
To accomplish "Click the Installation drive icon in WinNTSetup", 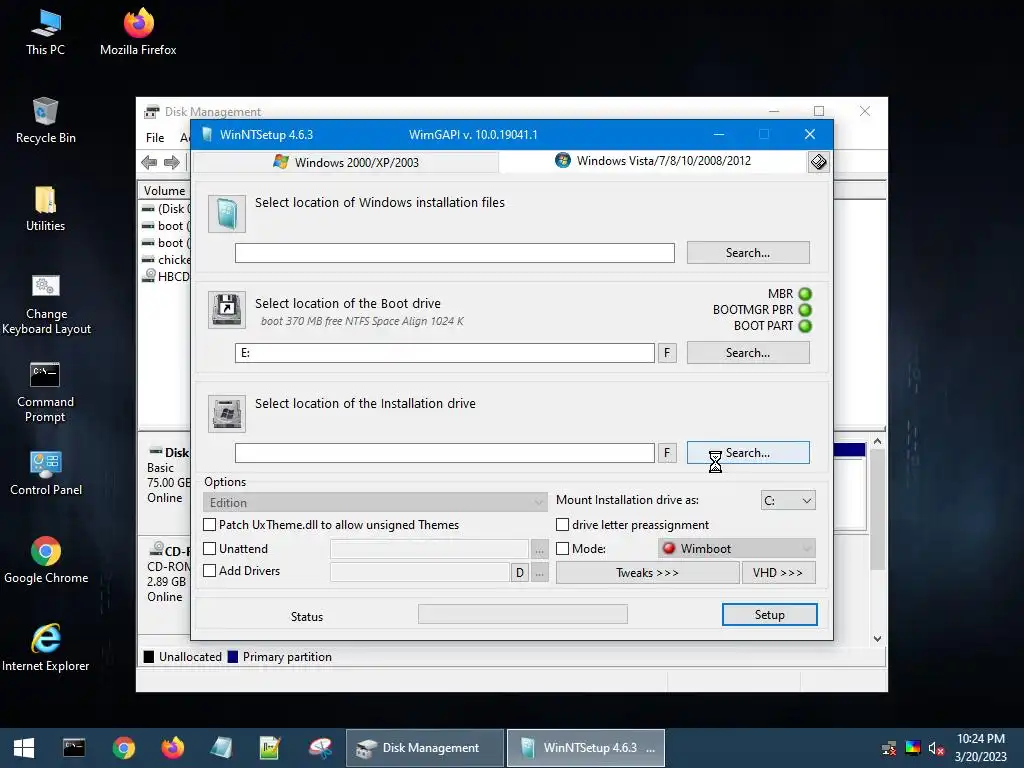I will point(227,413).
